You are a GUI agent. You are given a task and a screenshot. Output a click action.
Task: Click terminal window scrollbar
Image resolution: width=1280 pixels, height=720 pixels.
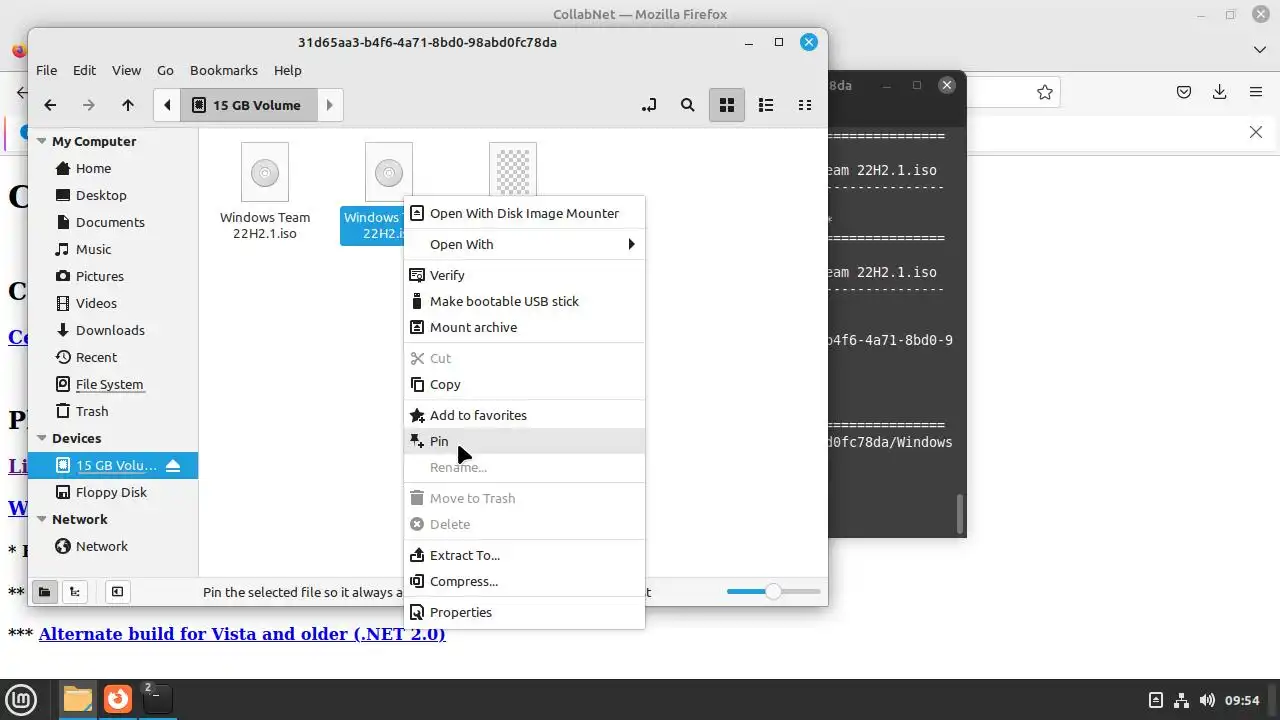point(960,513)
